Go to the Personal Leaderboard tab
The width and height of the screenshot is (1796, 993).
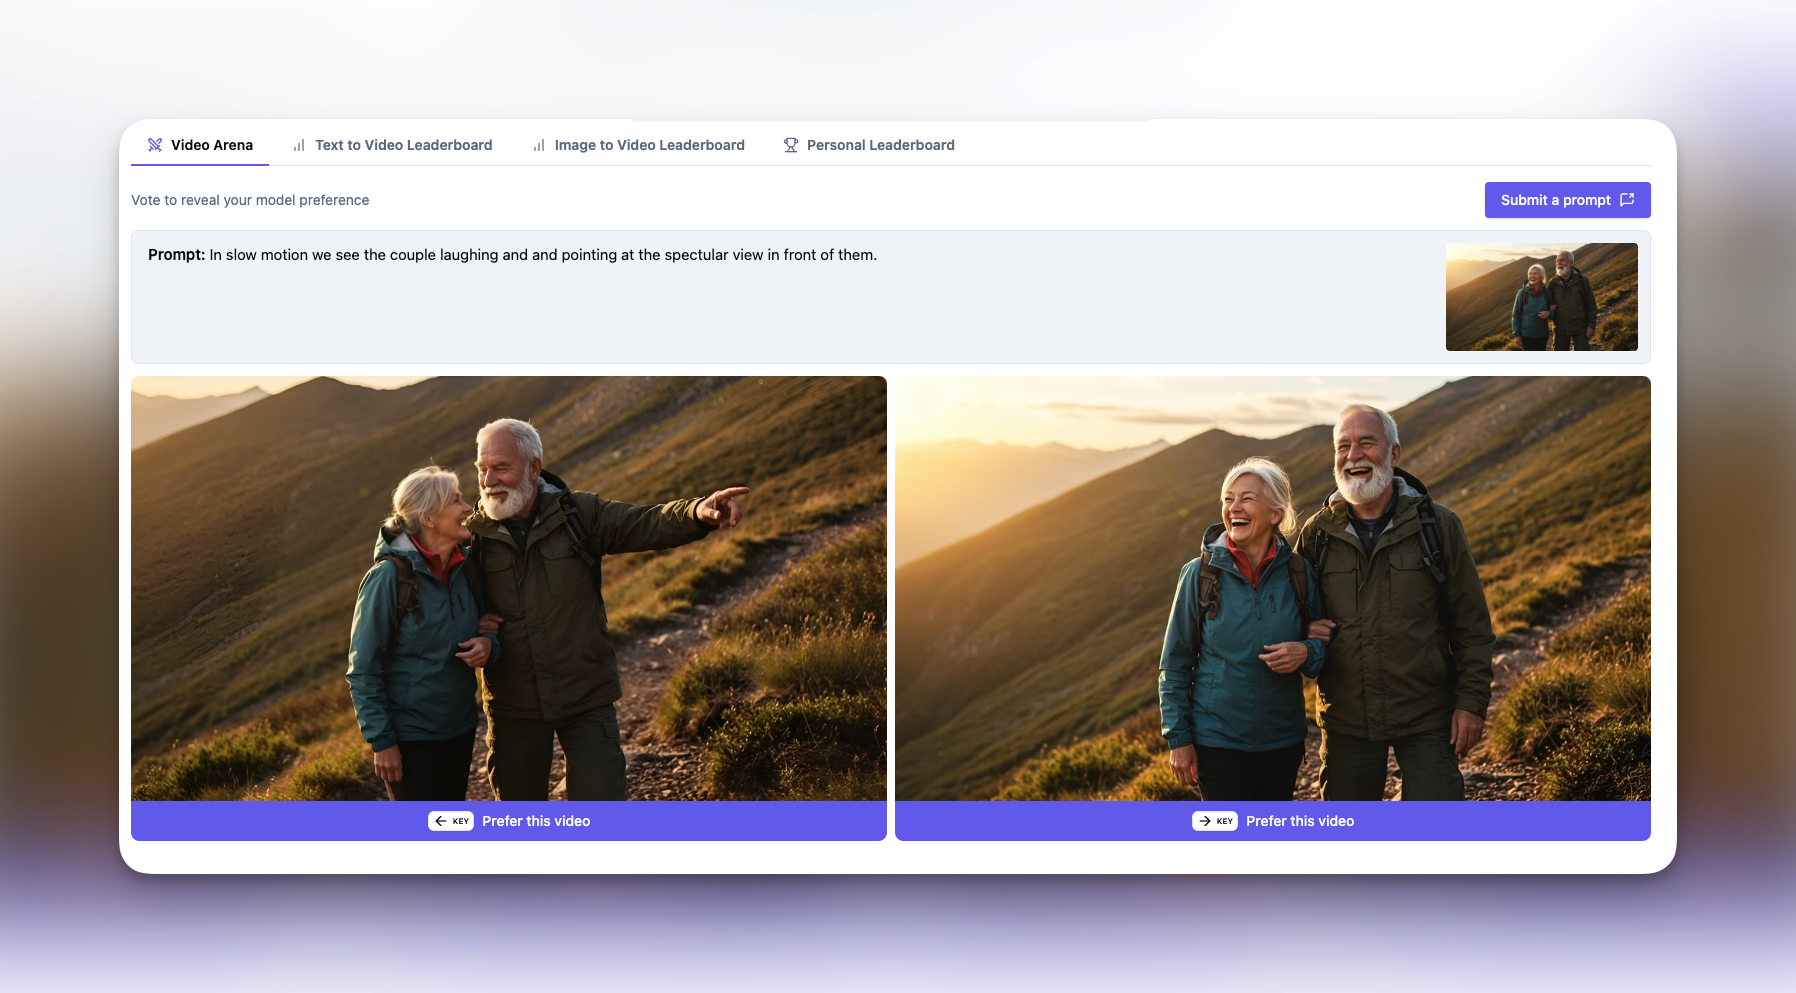(x=880, y=145)
